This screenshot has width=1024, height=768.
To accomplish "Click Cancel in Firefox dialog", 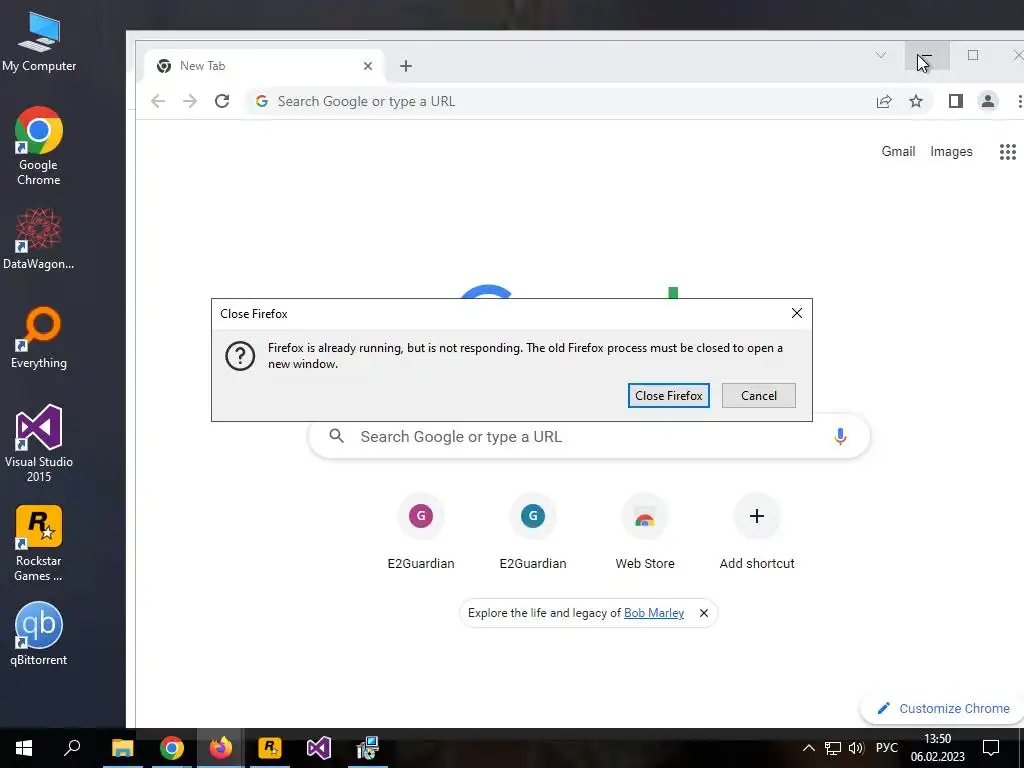I will 759,395.
